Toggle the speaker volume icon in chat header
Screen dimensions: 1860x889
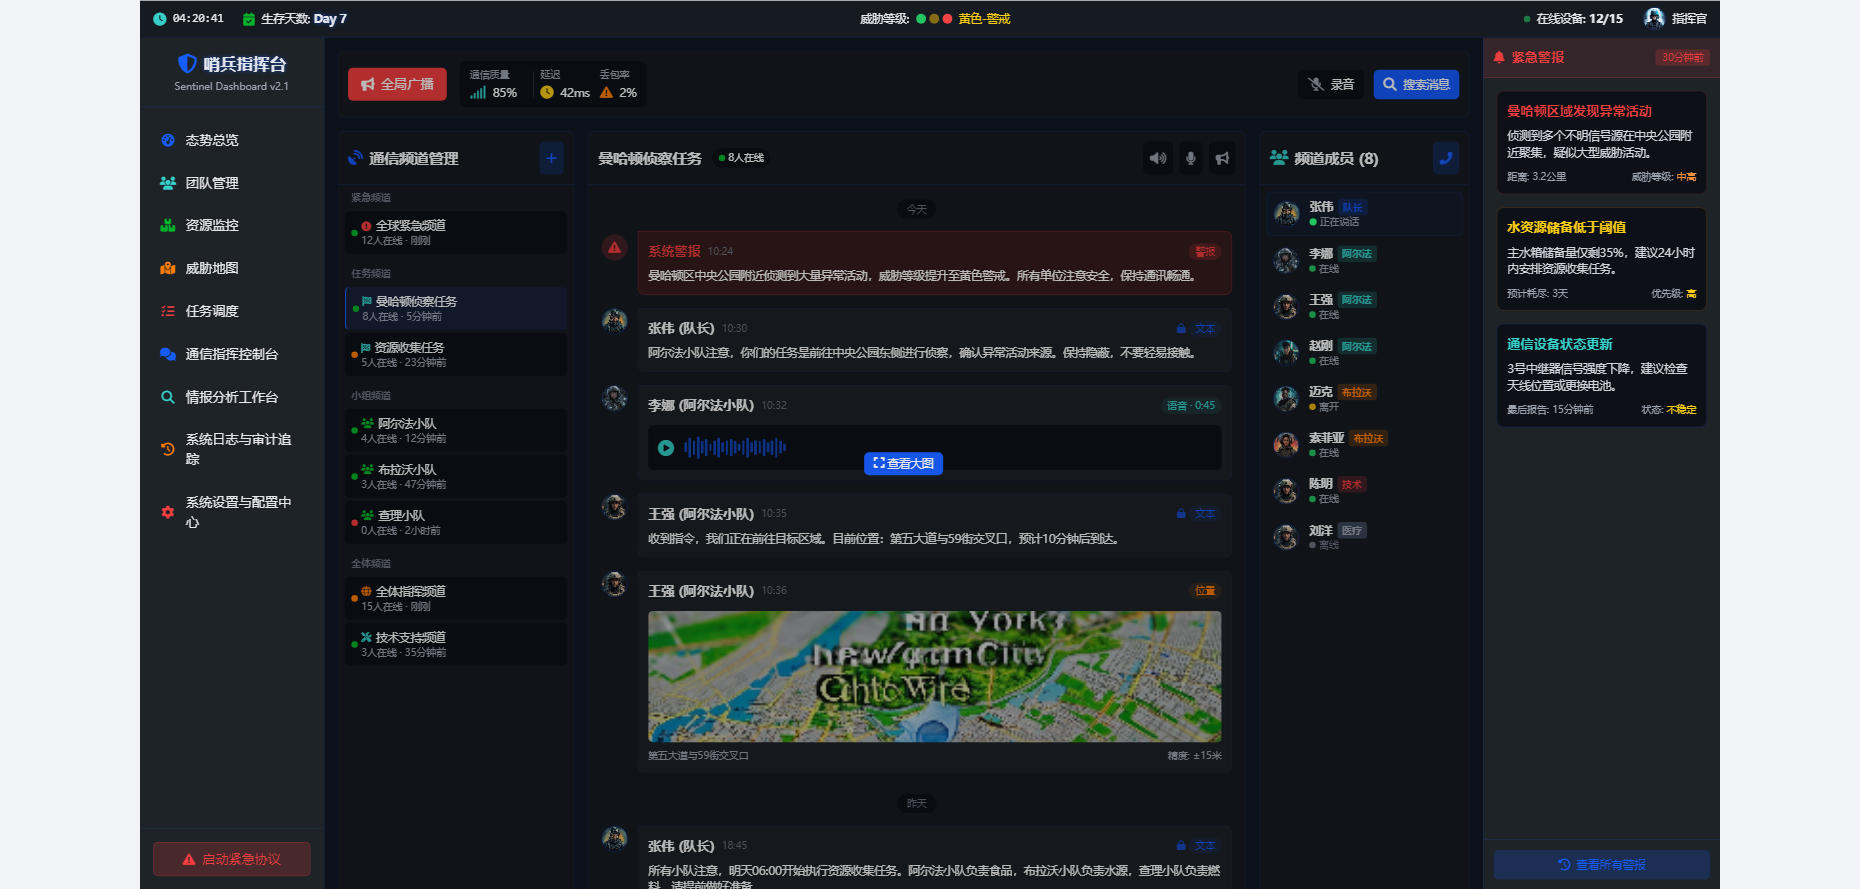[x=1158, y=158]
